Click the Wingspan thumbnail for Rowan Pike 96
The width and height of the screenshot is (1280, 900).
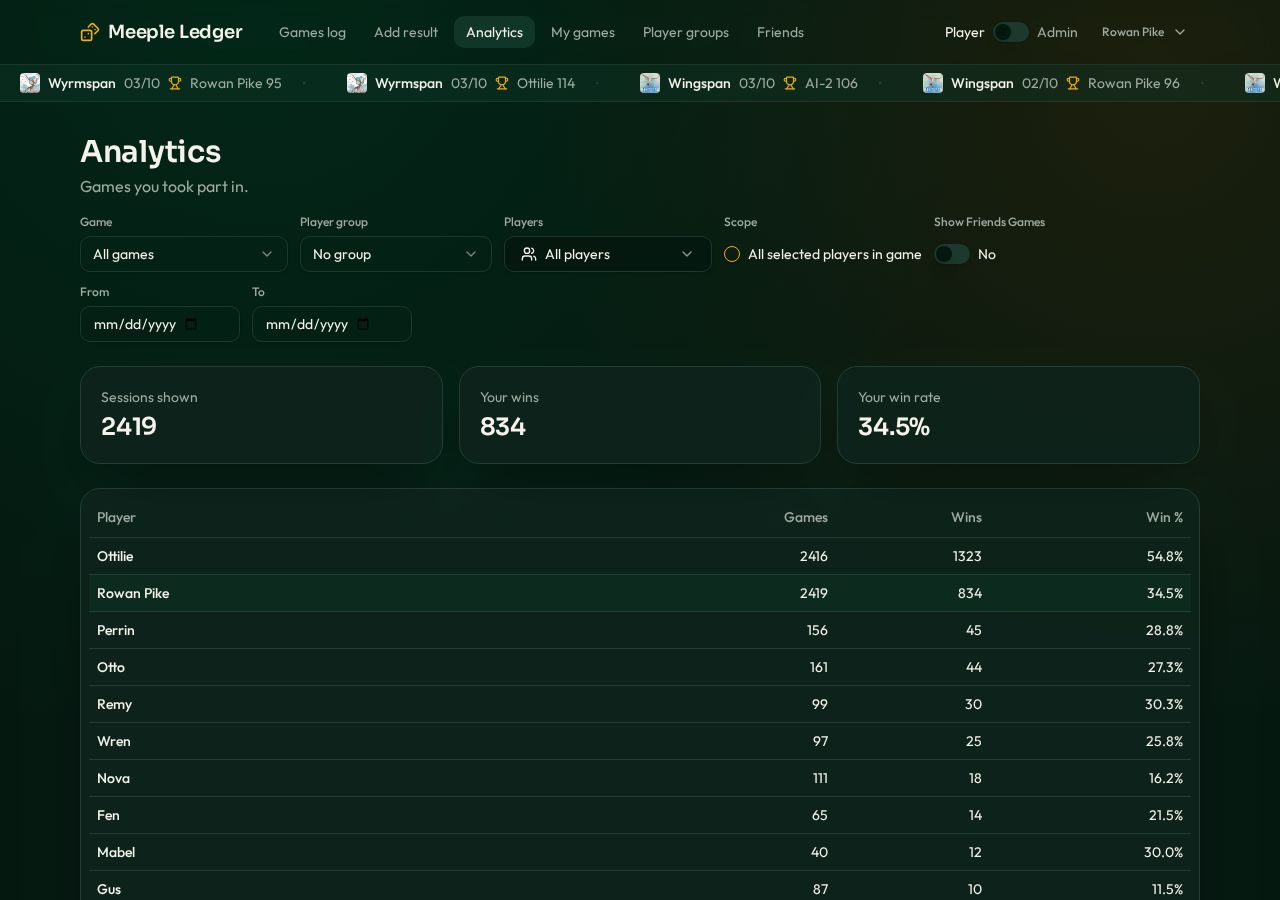pos(933,83)
